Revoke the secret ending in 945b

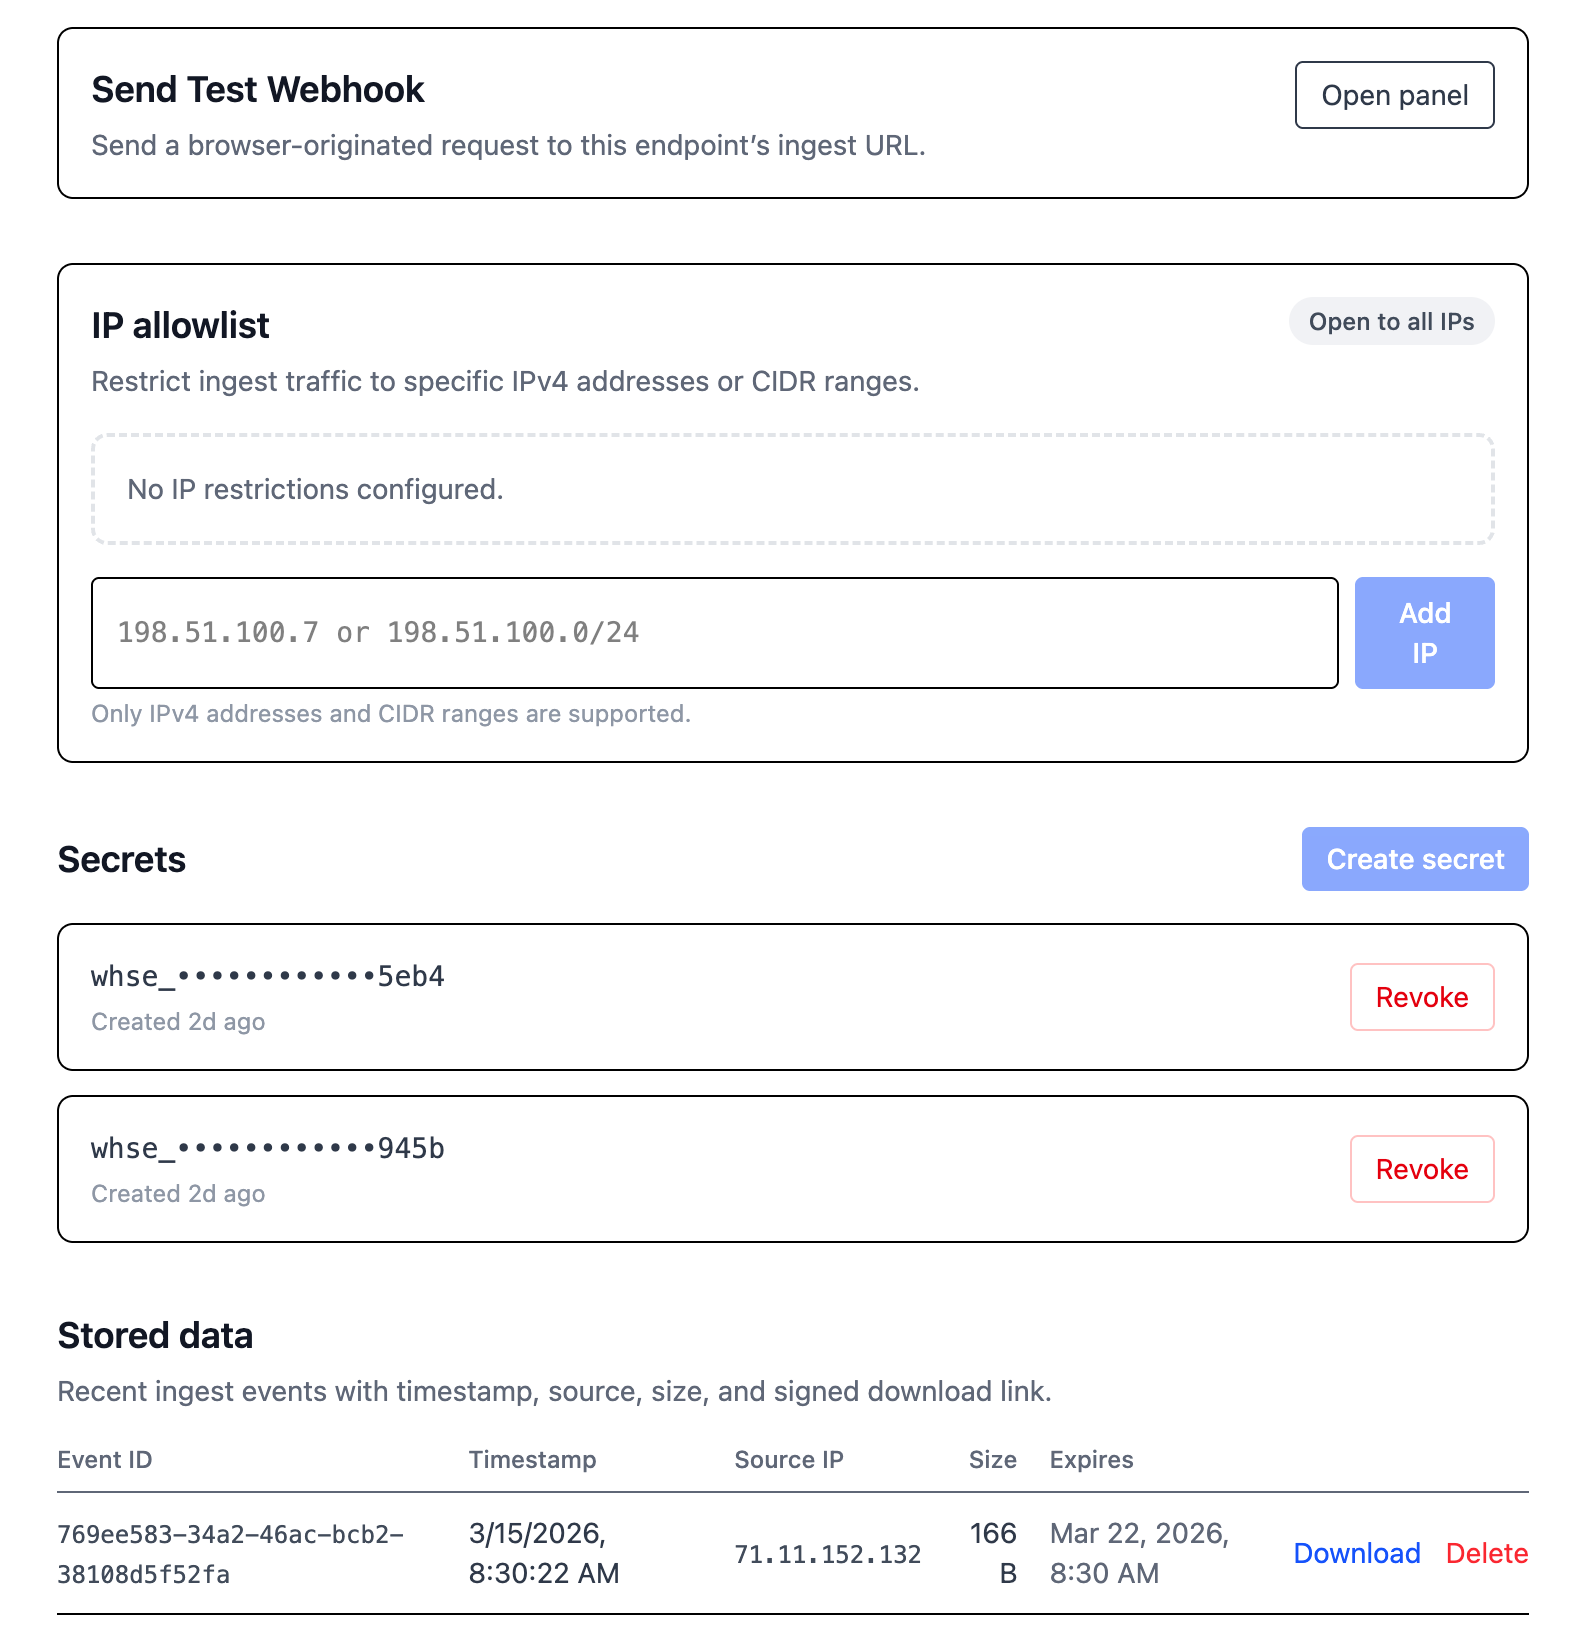tap(1421, 1169)
